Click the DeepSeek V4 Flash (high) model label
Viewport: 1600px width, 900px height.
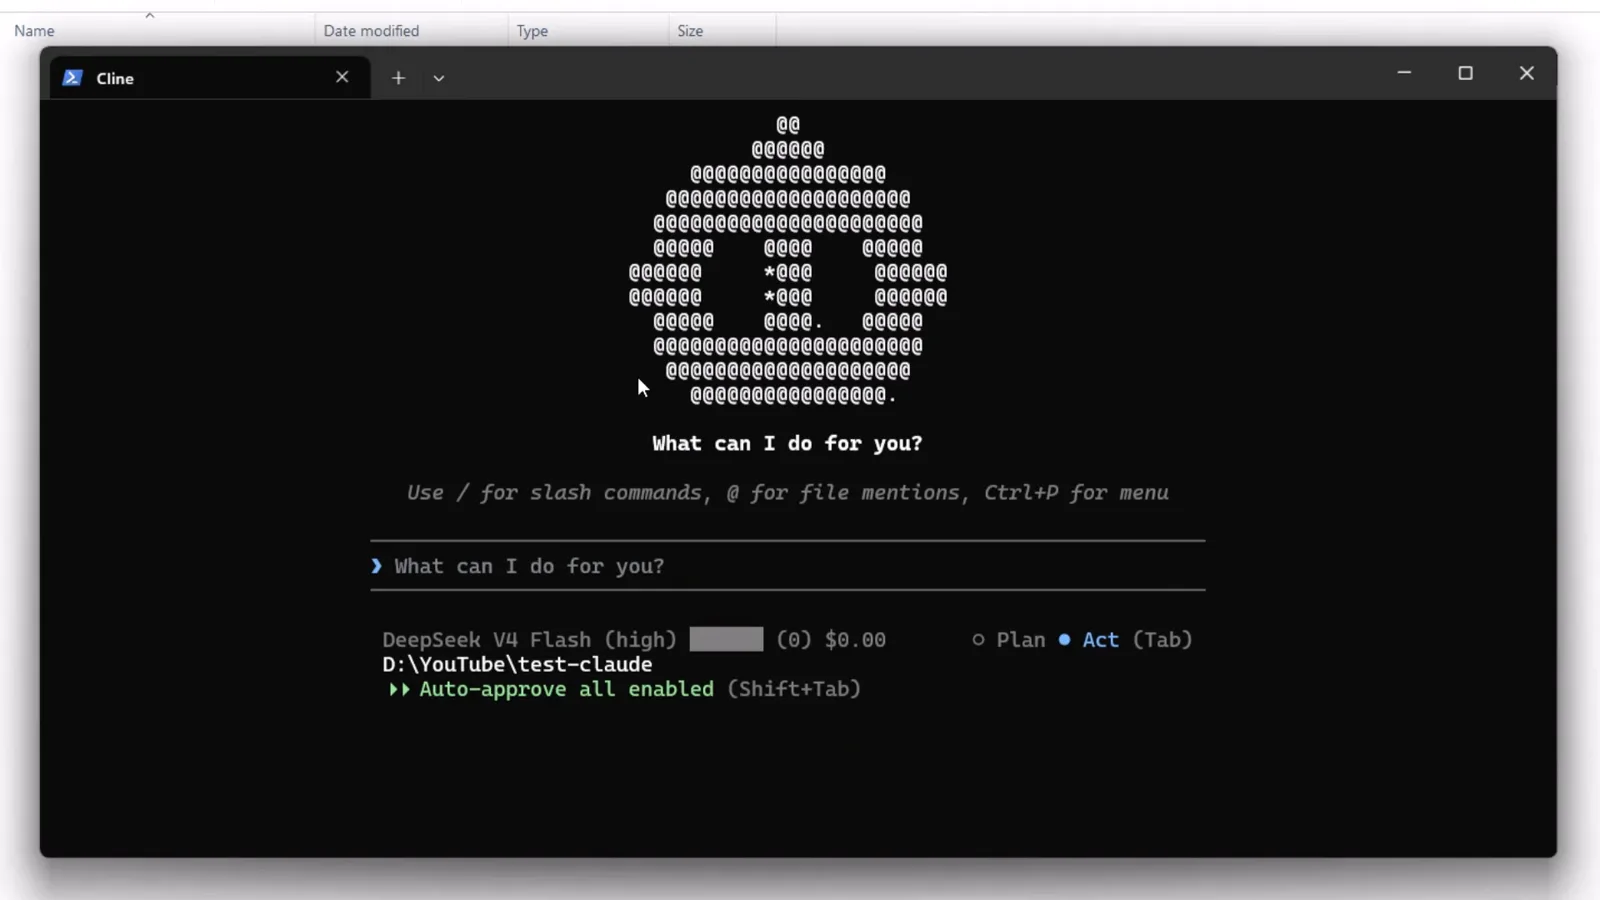[529, 640]
